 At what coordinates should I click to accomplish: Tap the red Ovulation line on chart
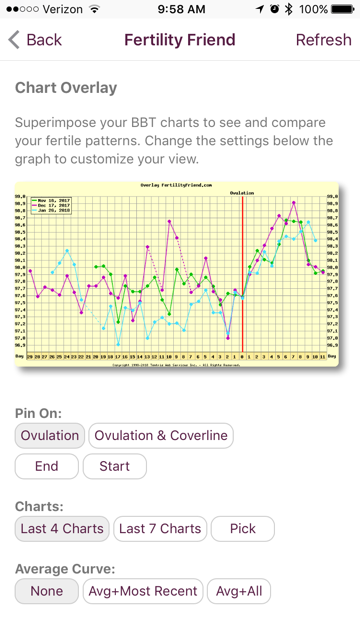[242, 274]
